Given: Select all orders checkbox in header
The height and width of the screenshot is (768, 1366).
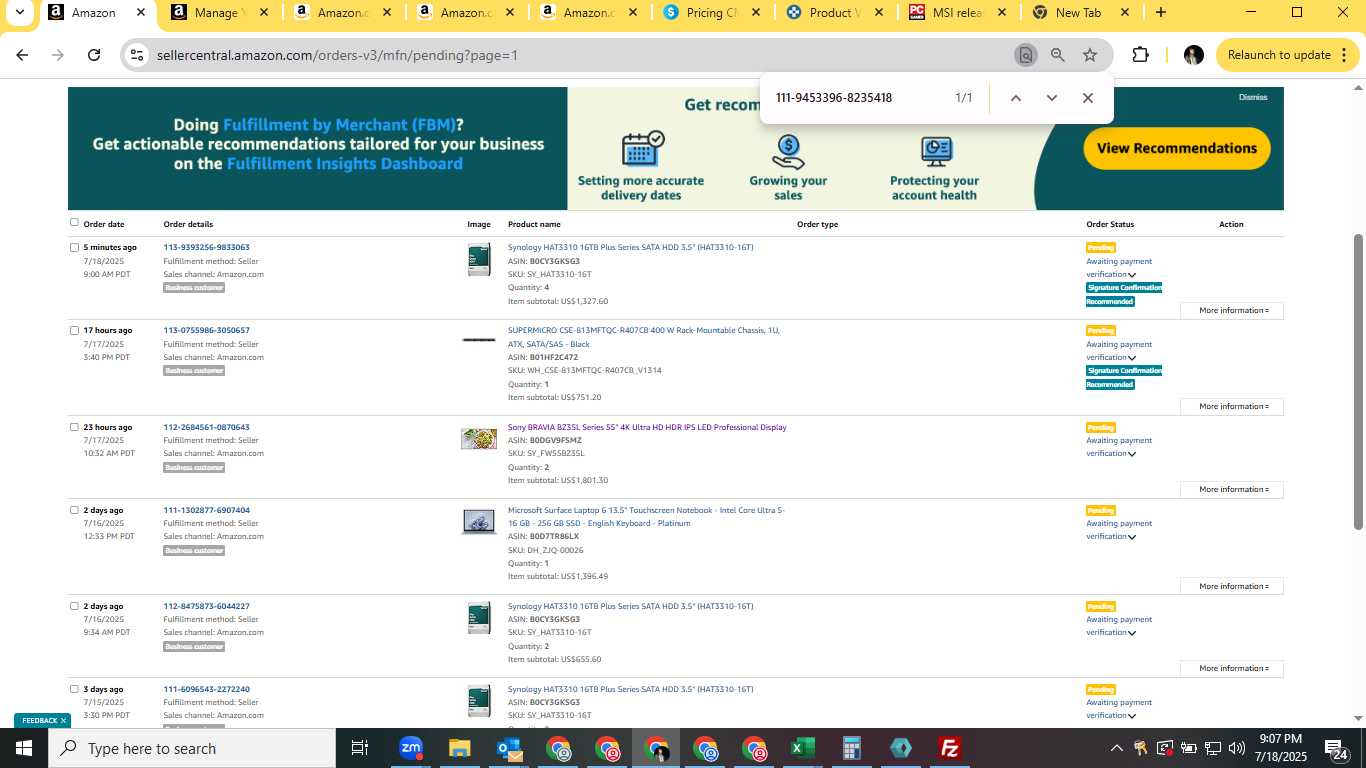Looking at the screenshot, I should pos(74,222).
